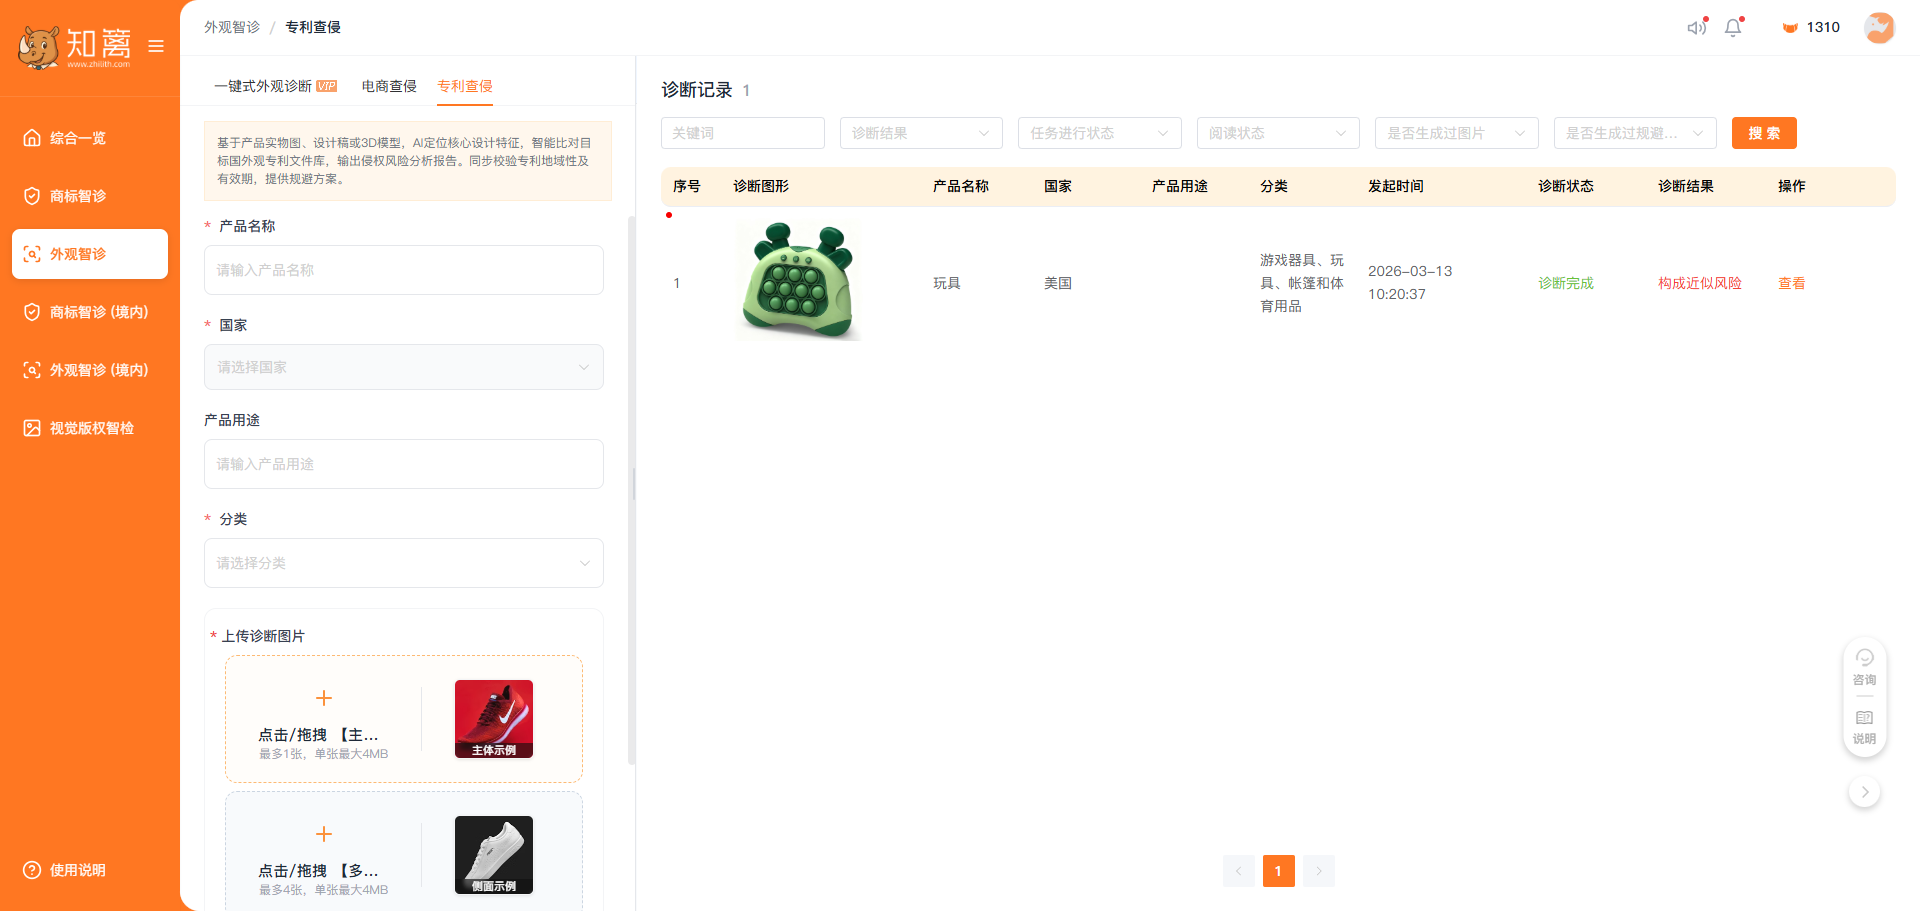This screenshot has height=911, width=1920.
Task: Go to the 外观智诊 breadcrumb
Action: tap(232, 27)
